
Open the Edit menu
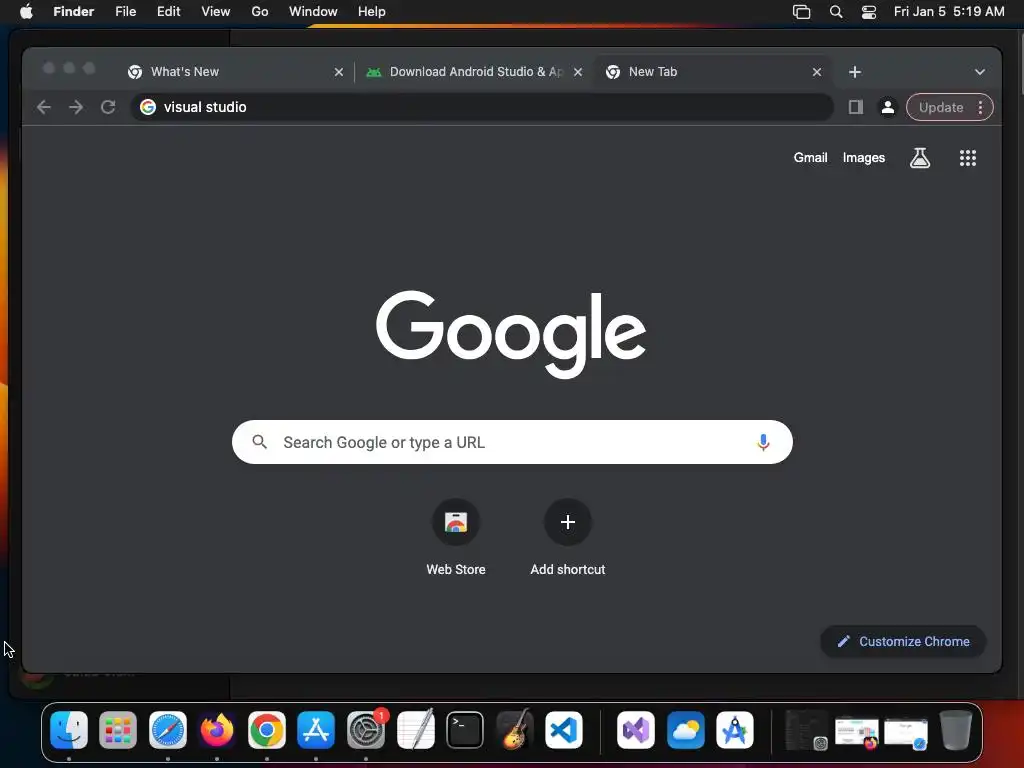pyautogui.click(x=168, y=11)
